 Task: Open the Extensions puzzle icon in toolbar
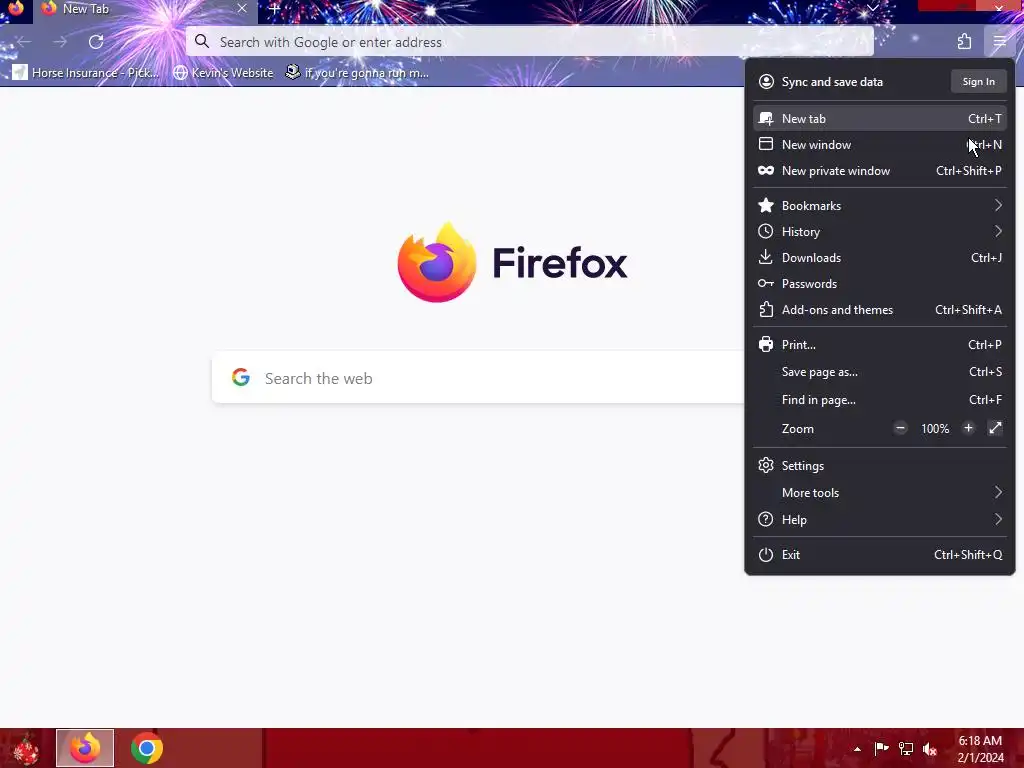(x=965, y=42)
